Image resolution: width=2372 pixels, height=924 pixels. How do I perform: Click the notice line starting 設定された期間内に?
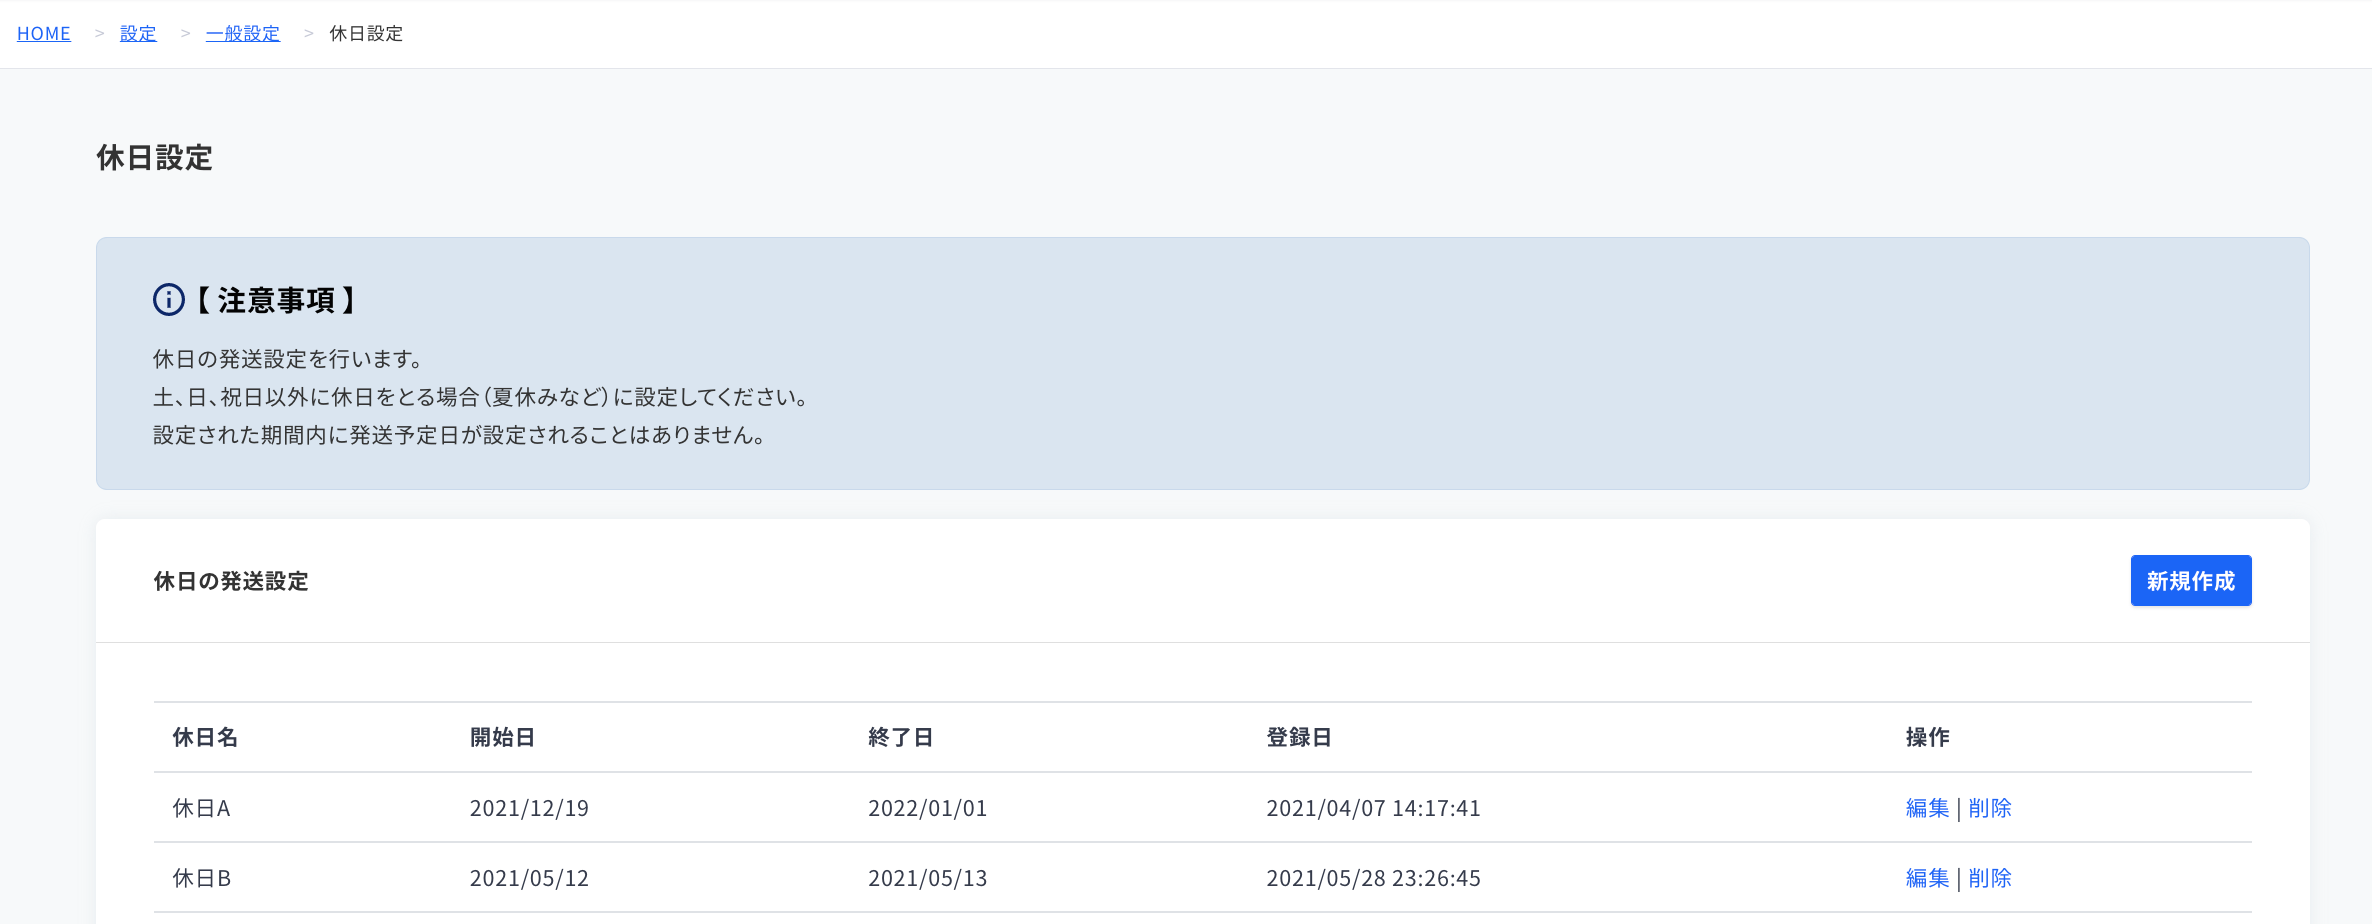coord(460,435)
